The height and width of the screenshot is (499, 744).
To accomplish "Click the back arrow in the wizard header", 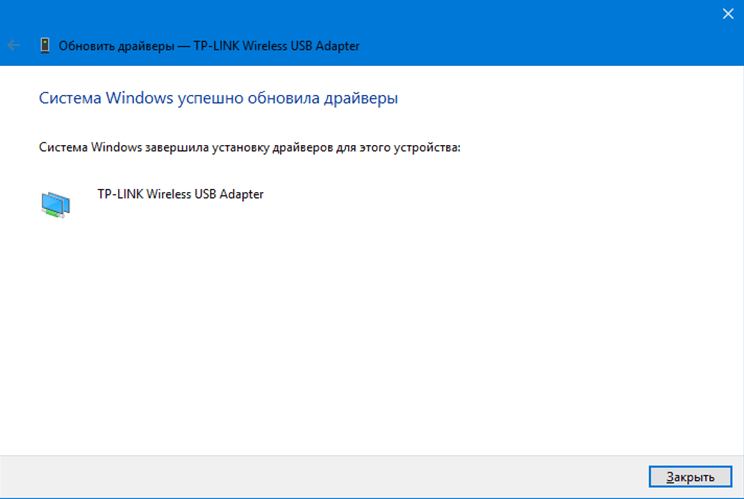I will 14,45.
